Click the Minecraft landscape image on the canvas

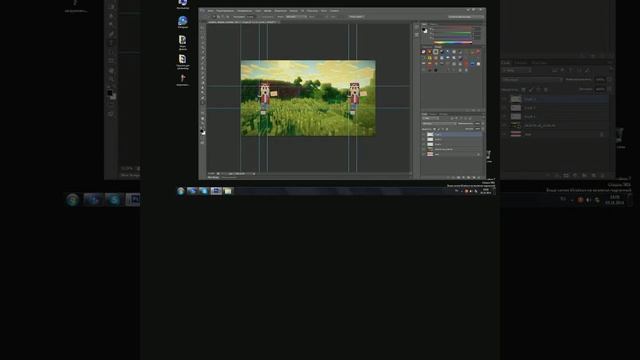click(308, 98)
